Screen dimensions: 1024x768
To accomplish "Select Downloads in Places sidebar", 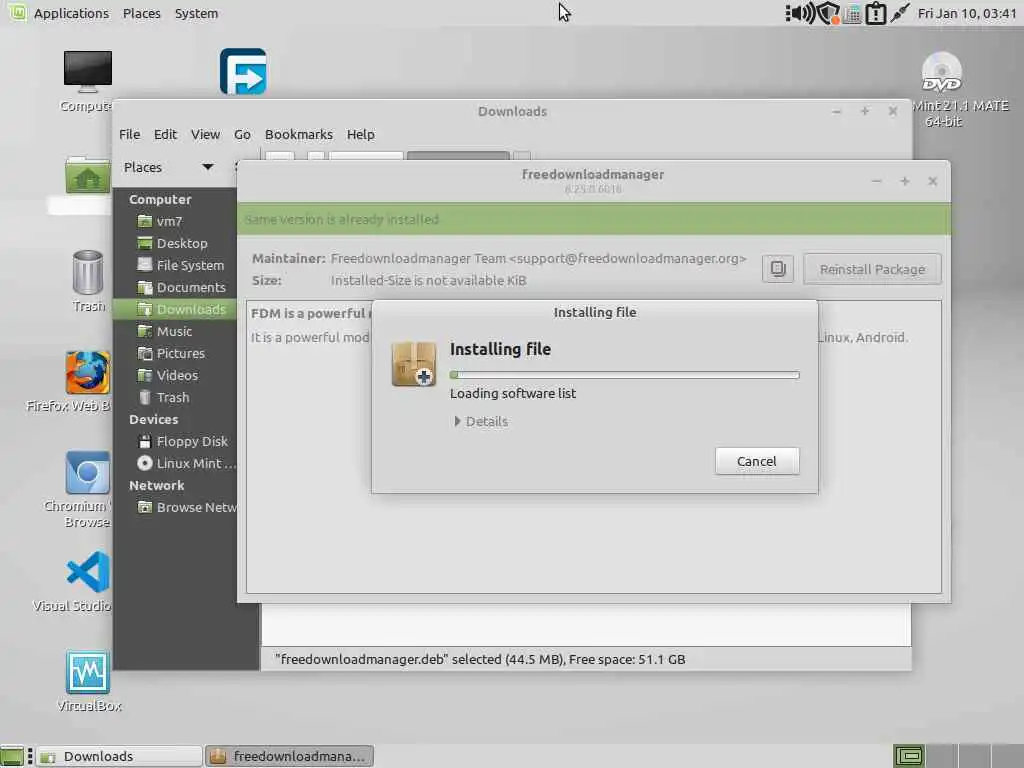I will 174,309.
